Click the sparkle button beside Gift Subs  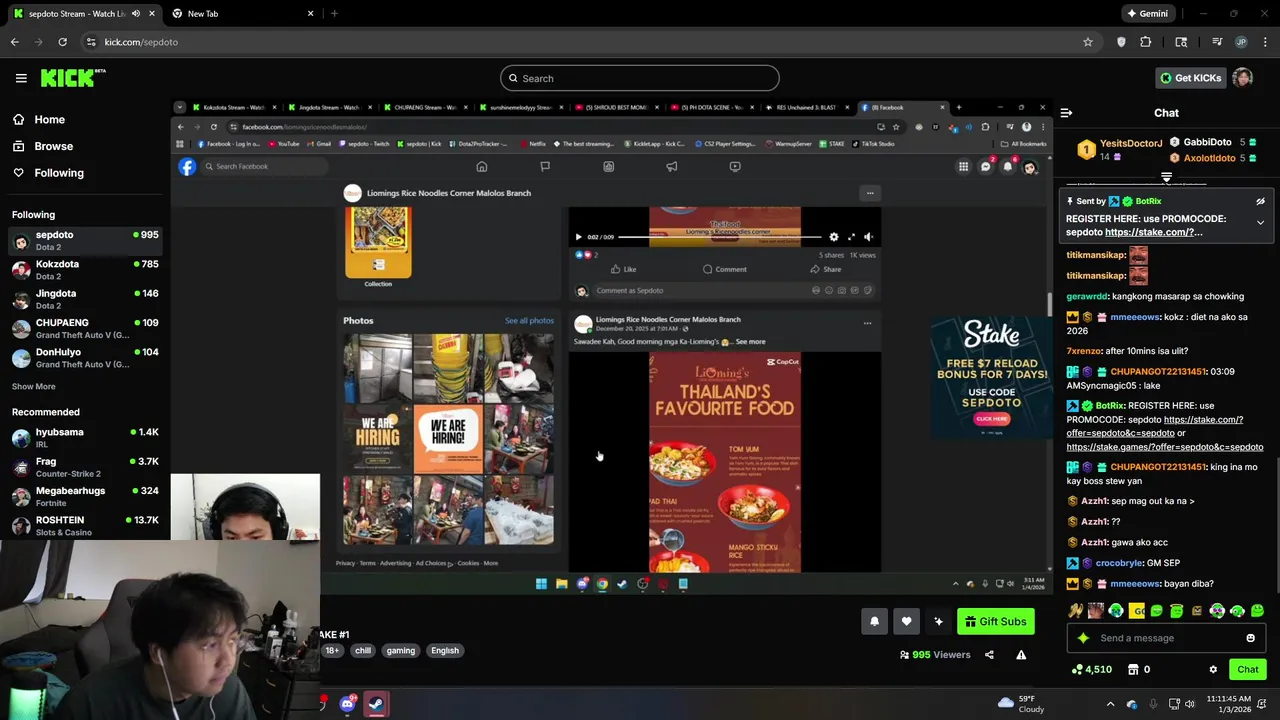pos(938,622)
